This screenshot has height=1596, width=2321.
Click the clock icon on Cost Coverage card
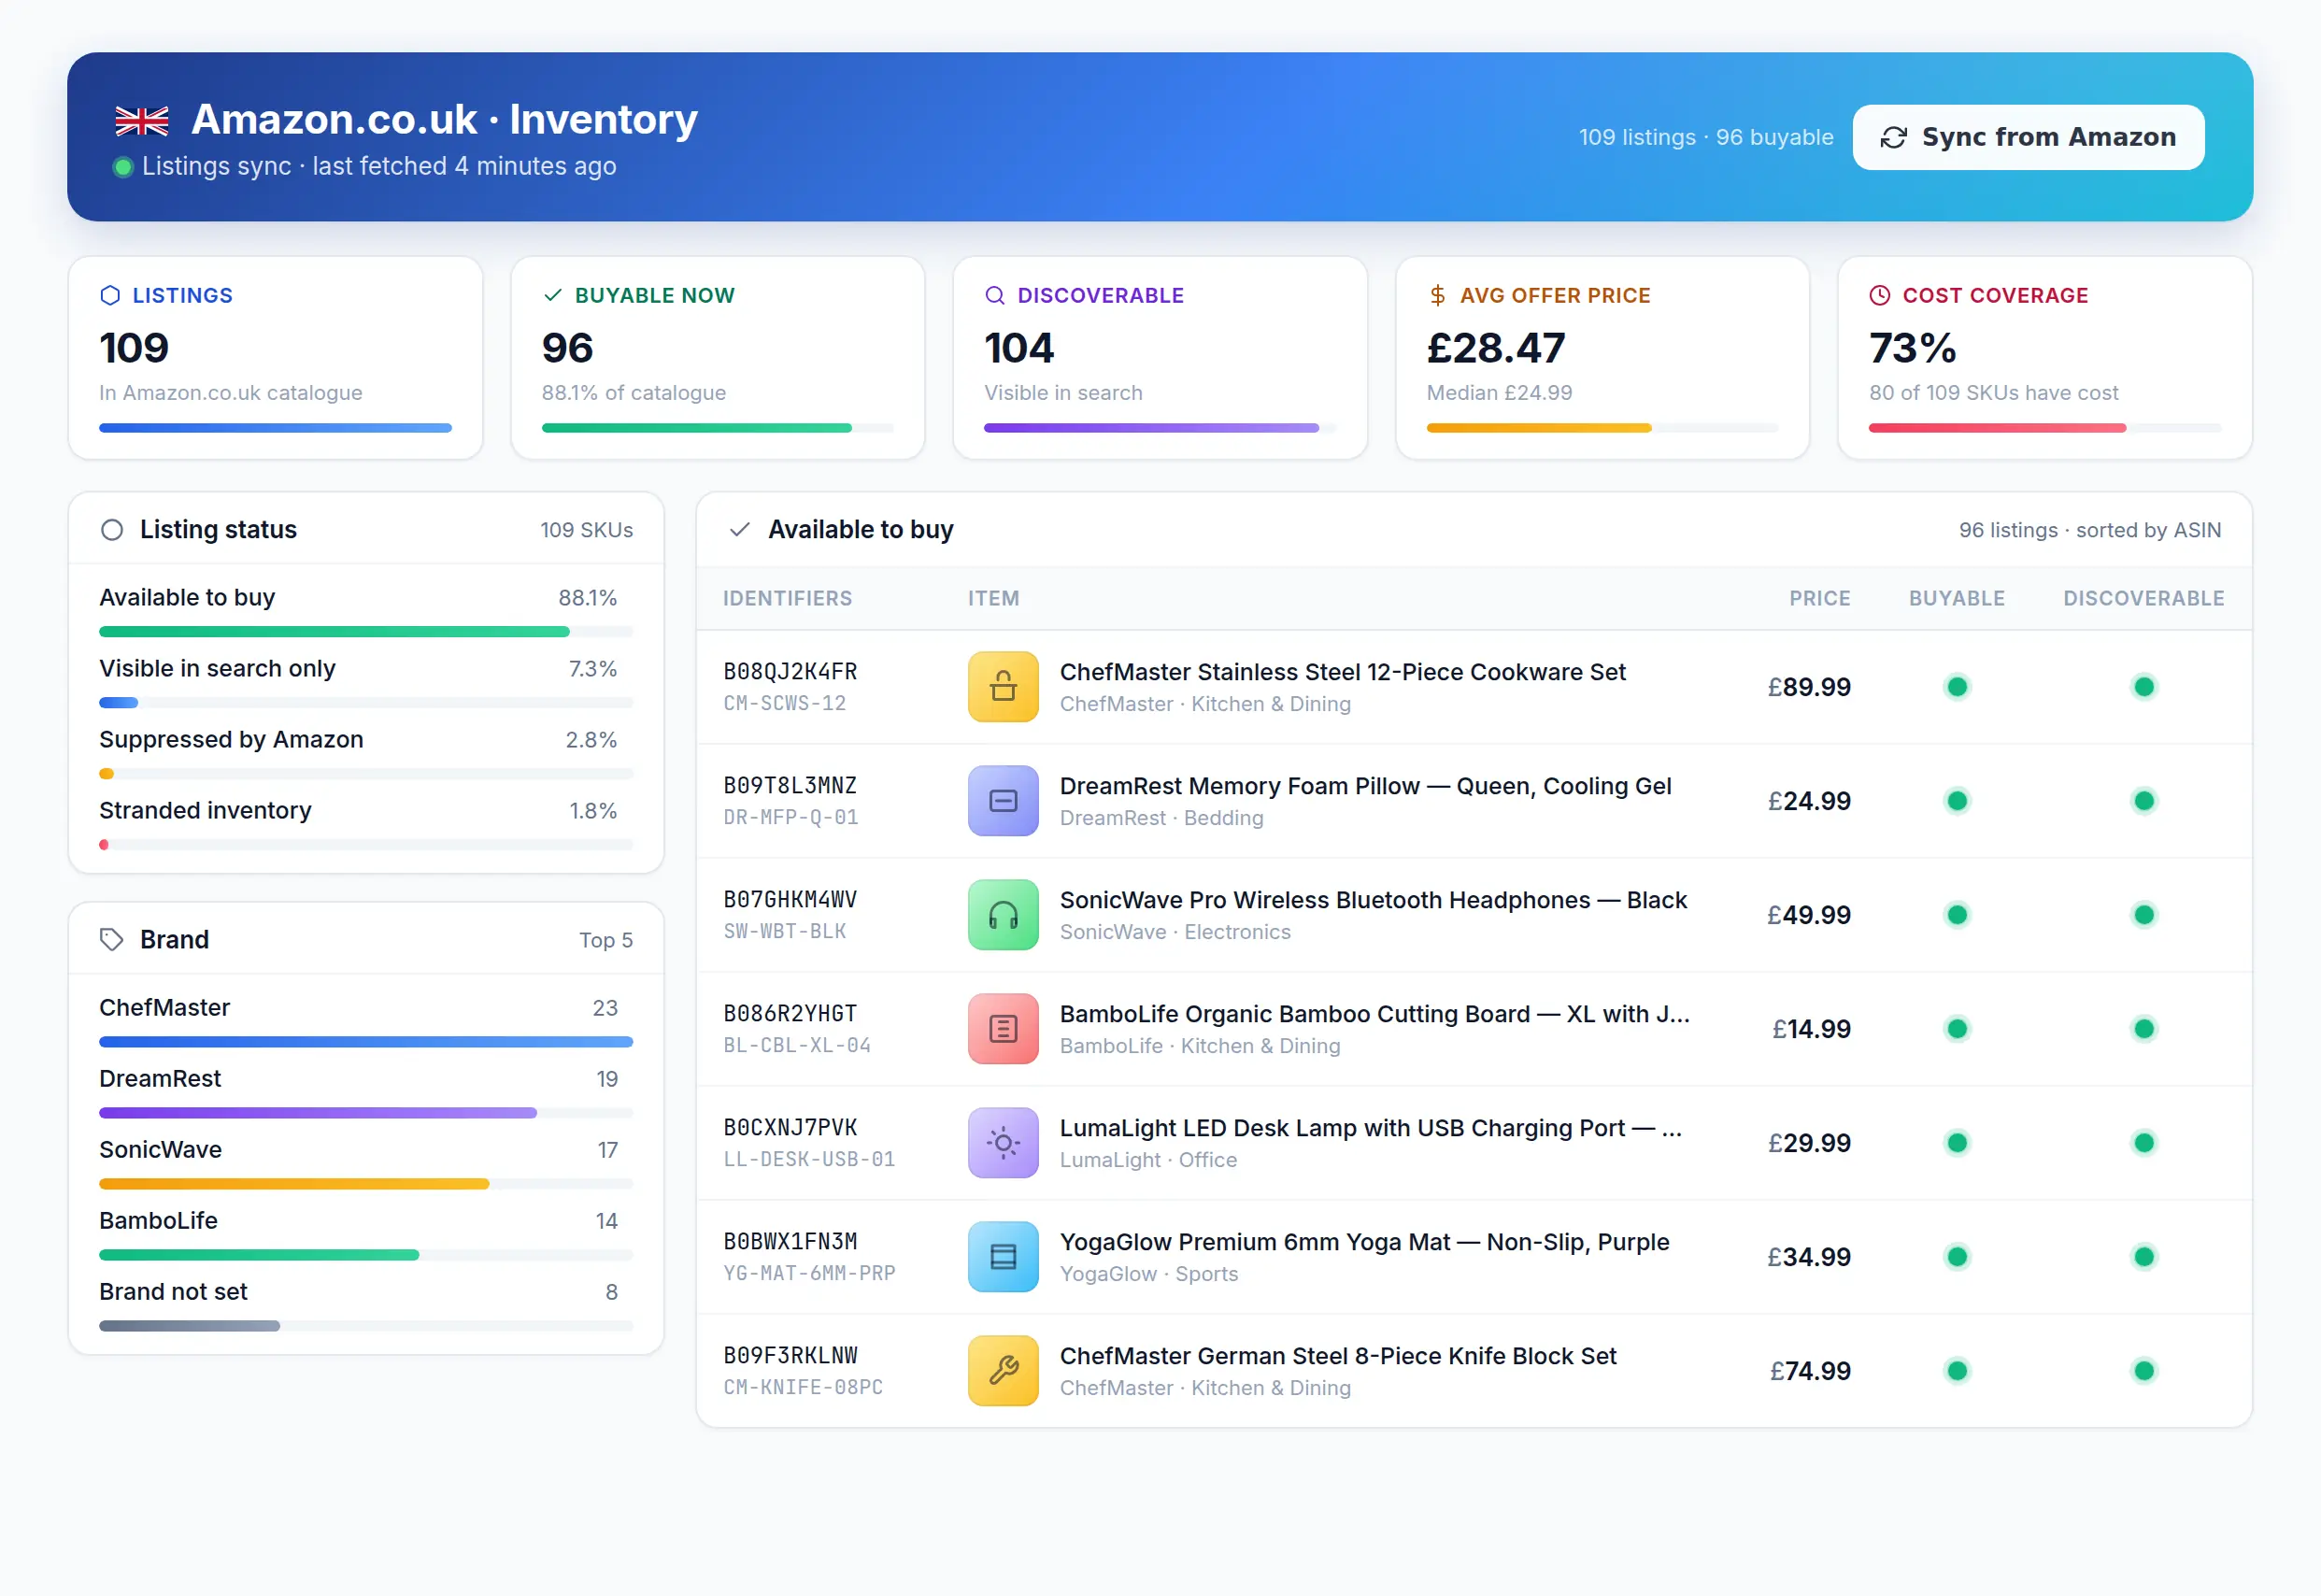point(1880,296)
